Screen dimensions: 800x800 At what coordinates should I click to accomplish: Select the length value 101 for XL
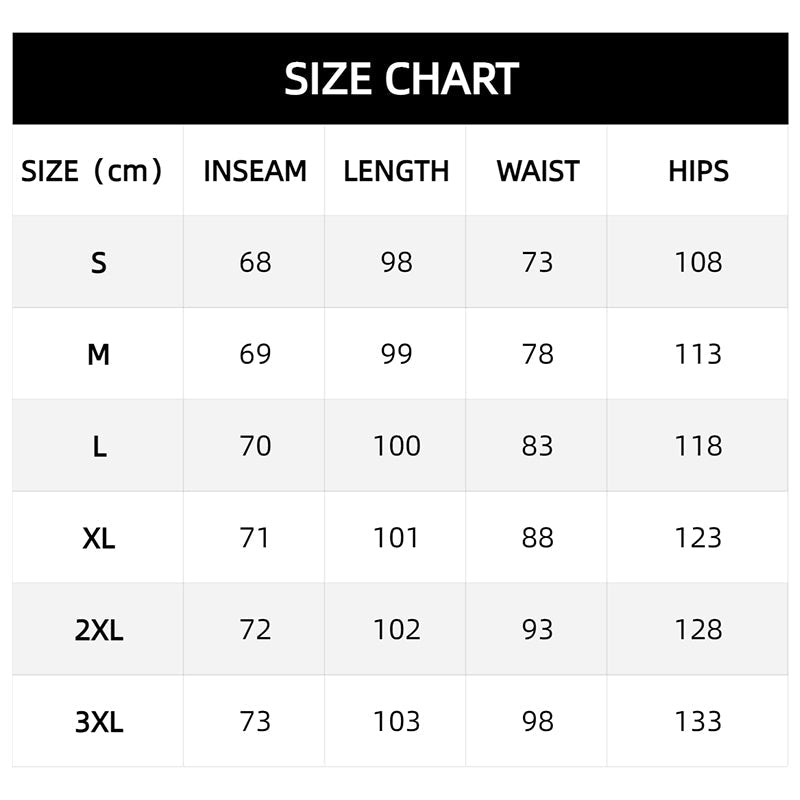coord(396,538)
